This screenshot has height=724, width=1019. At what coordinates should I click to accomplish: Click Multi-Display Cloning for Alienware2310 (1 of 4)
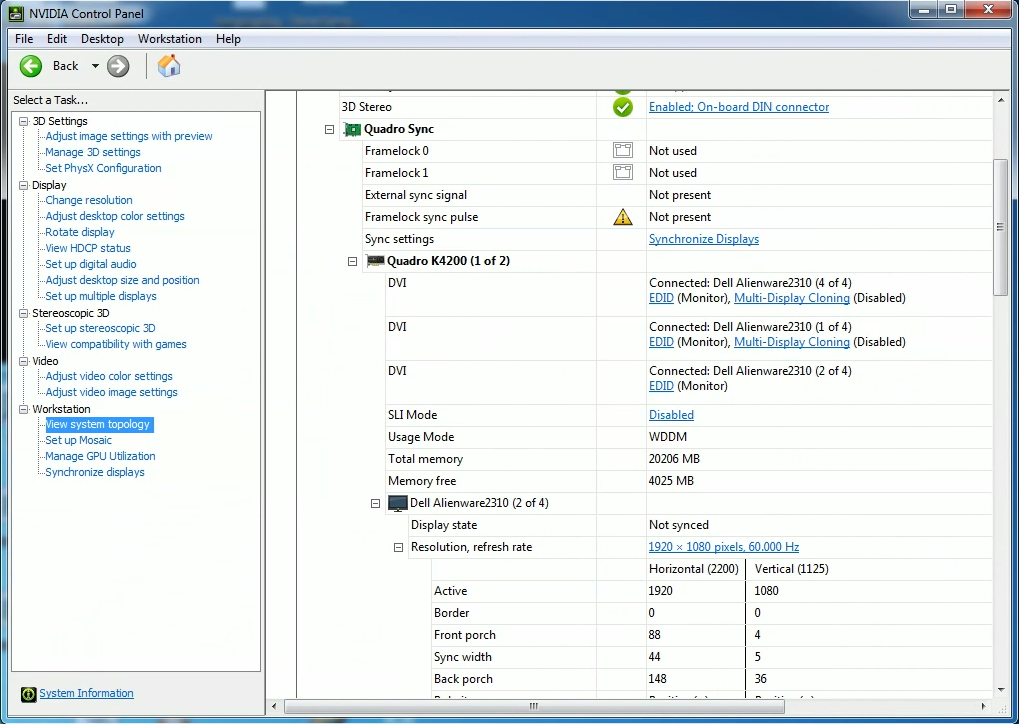(792, 342)
